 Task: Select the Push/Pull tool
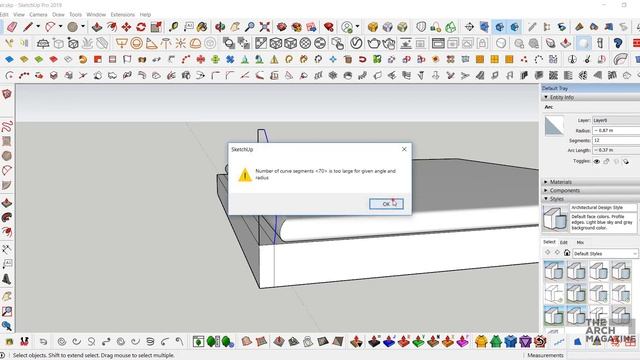[97, 27]
